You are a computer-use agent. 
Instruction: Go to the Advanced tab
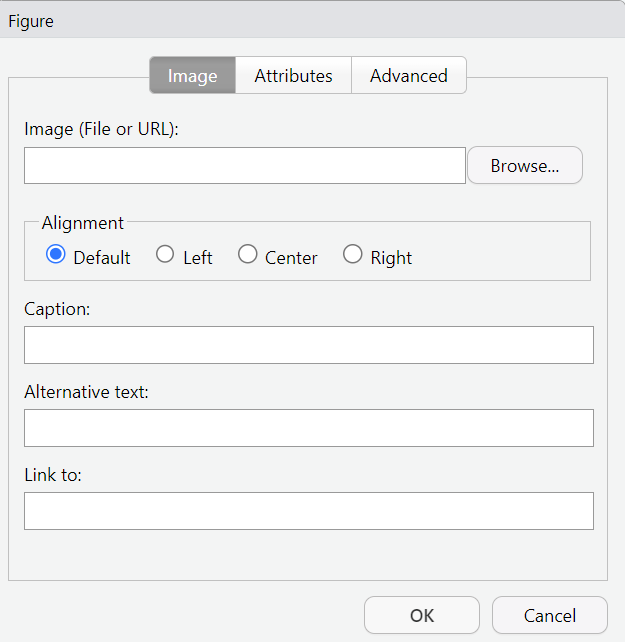click(x=409, y=75)
